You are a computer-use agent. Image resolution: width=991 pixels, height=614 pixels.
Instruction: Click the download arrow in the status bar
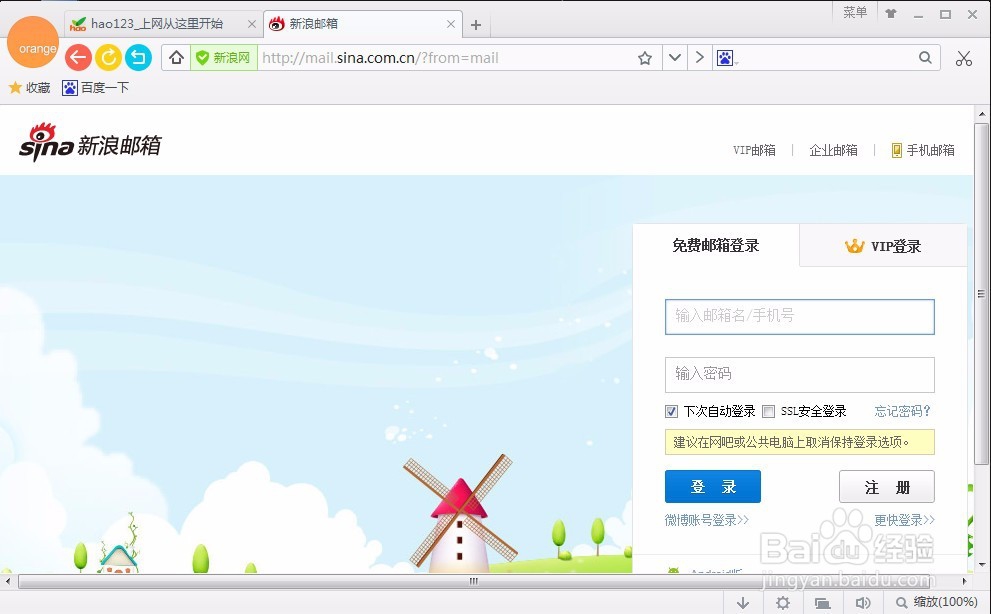tap(742, 601)
